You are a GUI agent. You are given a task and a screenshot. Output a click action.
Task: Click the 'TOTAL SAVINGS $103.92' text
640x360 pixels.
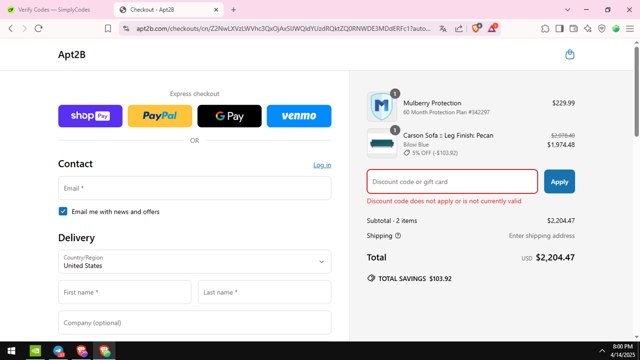click(x=415, y=278)
